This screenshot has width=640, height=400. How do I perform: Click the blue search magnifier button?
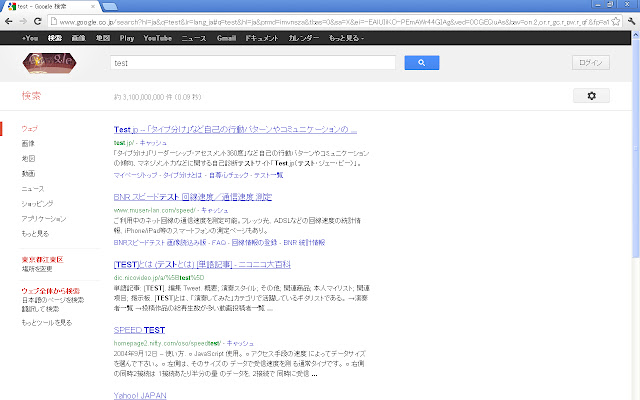coord(422,62)
